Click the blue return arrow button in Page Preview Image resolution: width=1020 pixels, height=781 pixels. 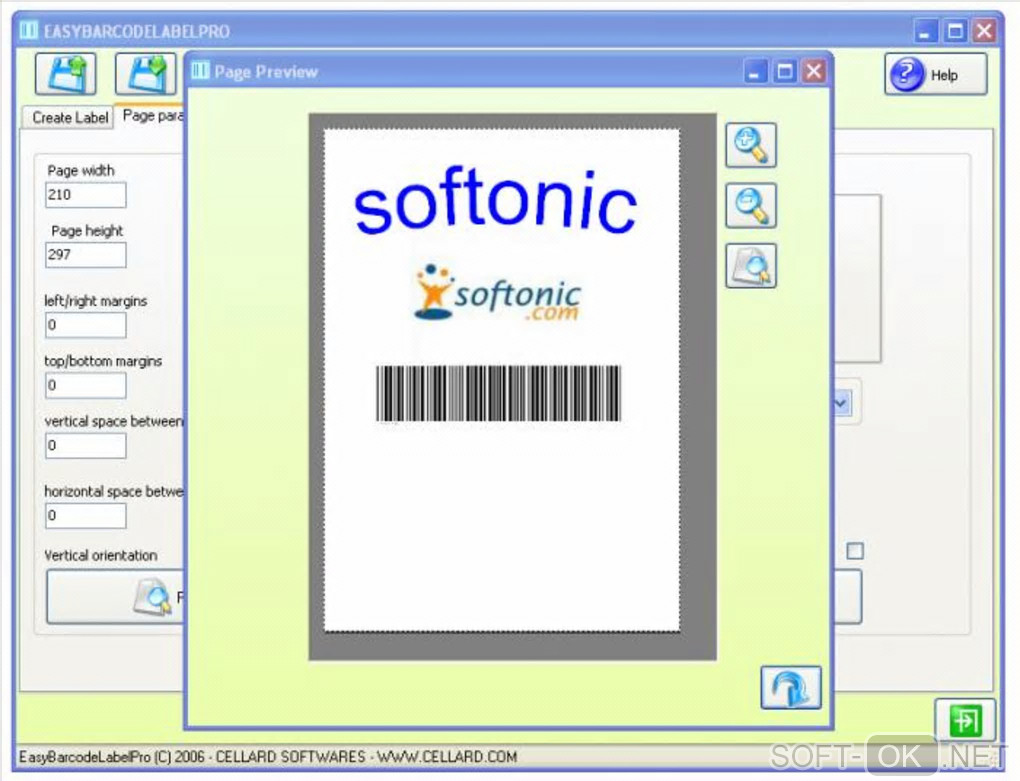[x=790, y=687]
